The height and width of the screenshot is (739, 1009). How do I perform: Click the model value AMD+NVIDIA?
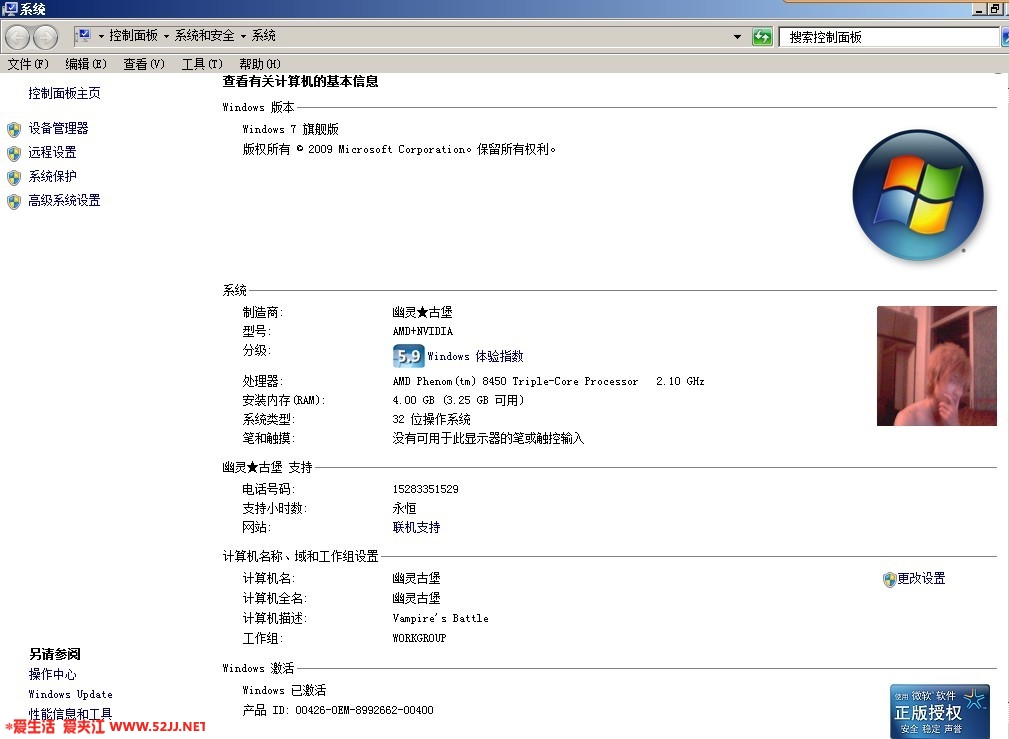(422, 331)
